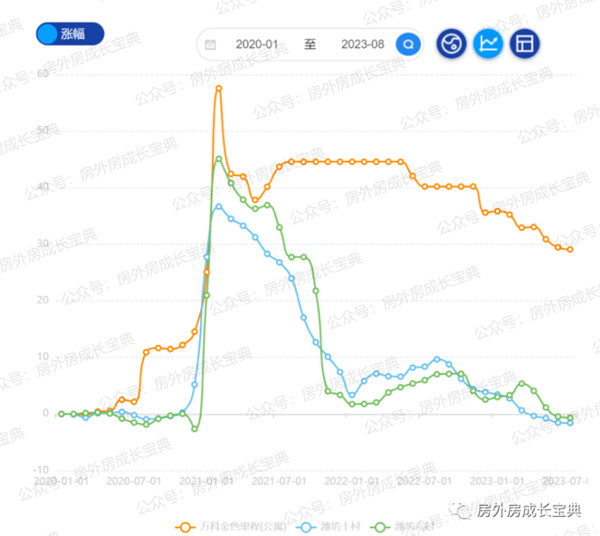
Task: Edit the start date field 2020-01
Action: (256, 44)
